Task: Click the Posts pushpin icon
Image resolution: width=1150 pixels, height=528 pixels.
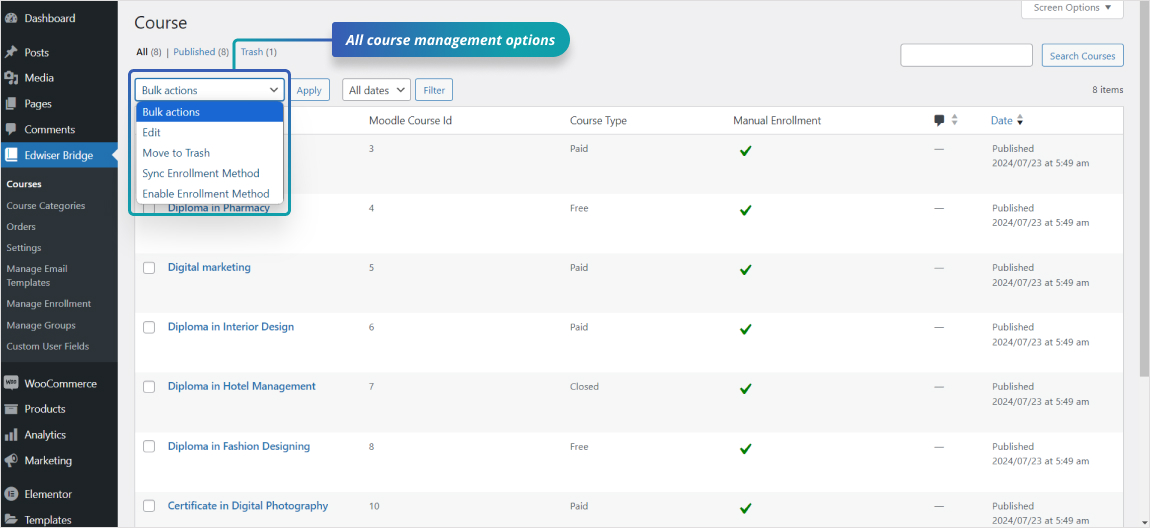Action: [11, 52]
